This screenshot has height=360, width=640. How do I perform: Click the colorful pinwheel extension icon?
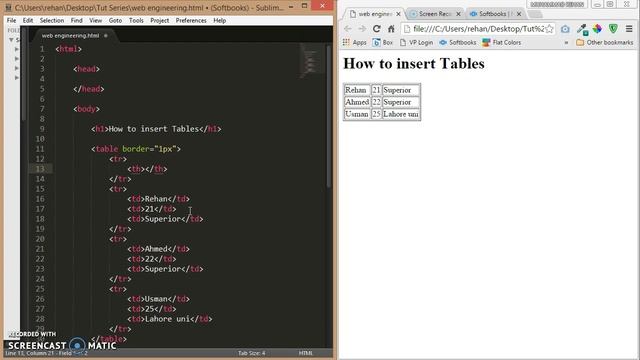[x=598, y=29]
